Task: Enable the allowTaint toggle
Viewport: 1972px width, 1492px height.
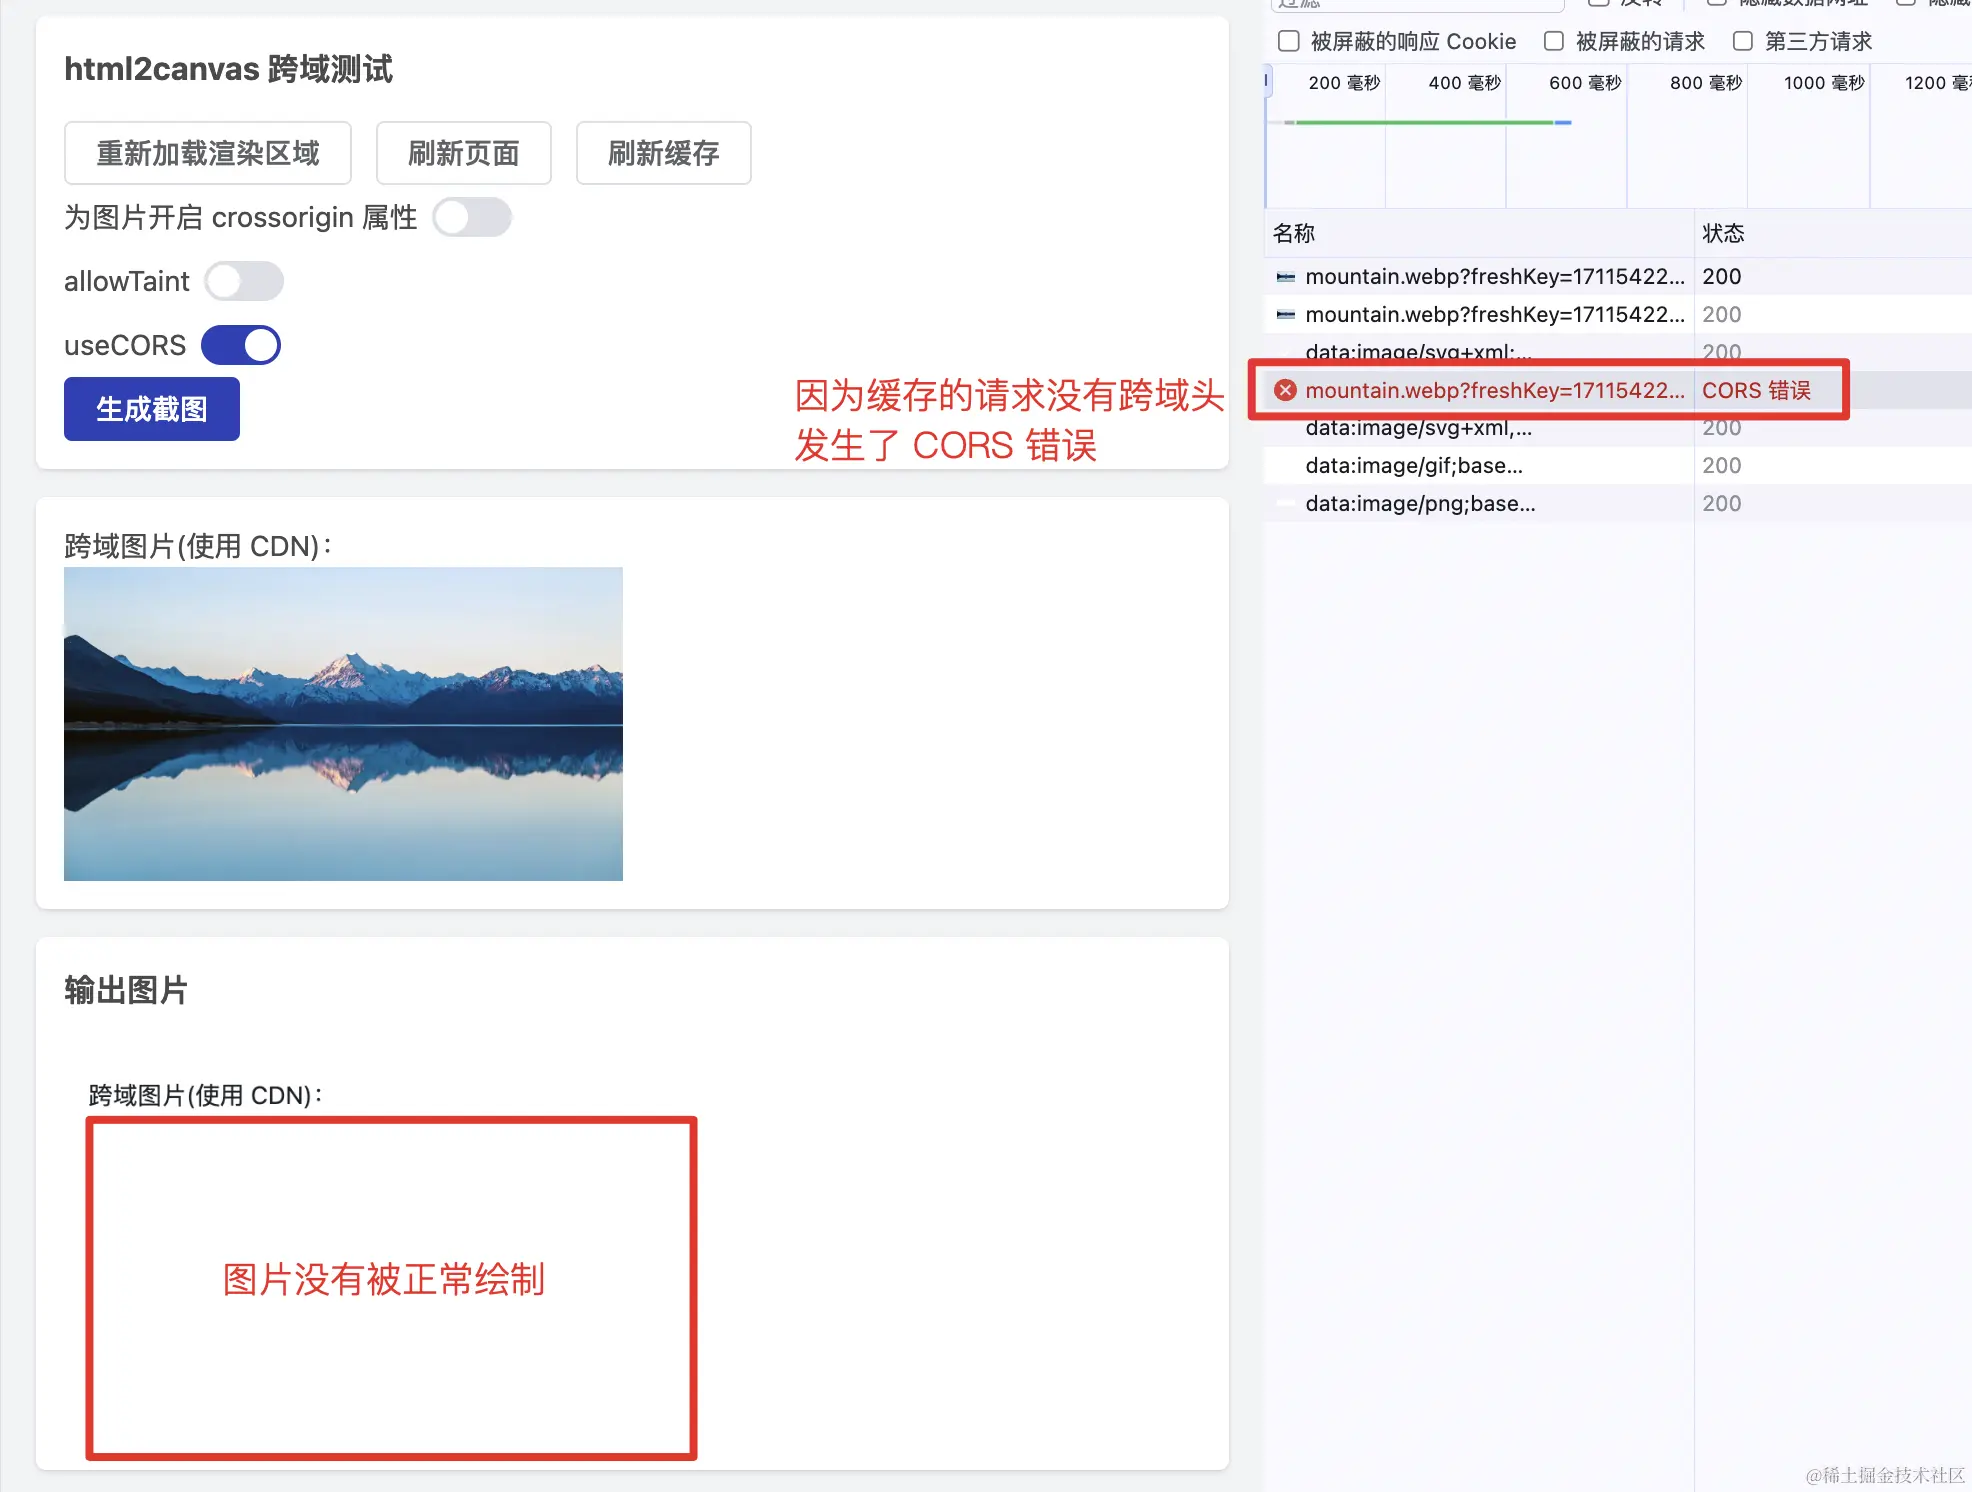Action: (243, 281)
